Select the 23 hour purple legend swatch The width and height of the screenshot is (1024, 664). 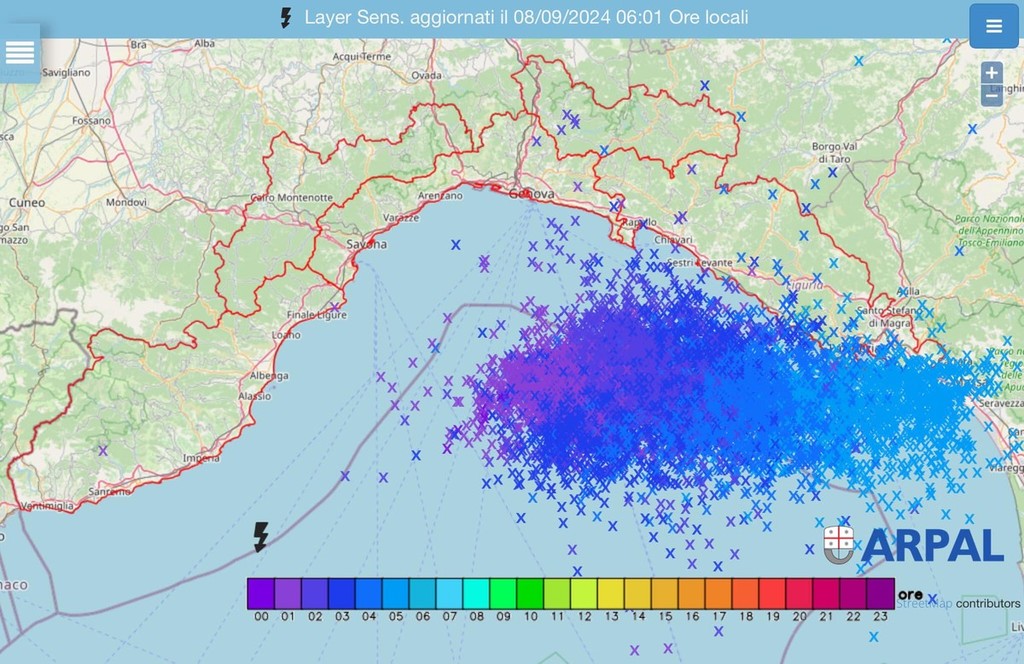(881, 594)
